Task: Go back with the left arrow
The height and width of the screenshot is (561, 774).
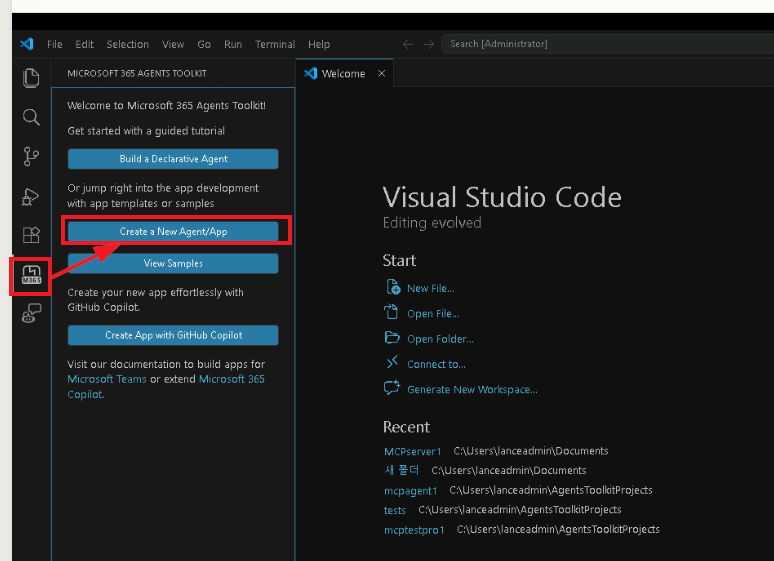Action: pyautogui.click(x=408, y=44)
